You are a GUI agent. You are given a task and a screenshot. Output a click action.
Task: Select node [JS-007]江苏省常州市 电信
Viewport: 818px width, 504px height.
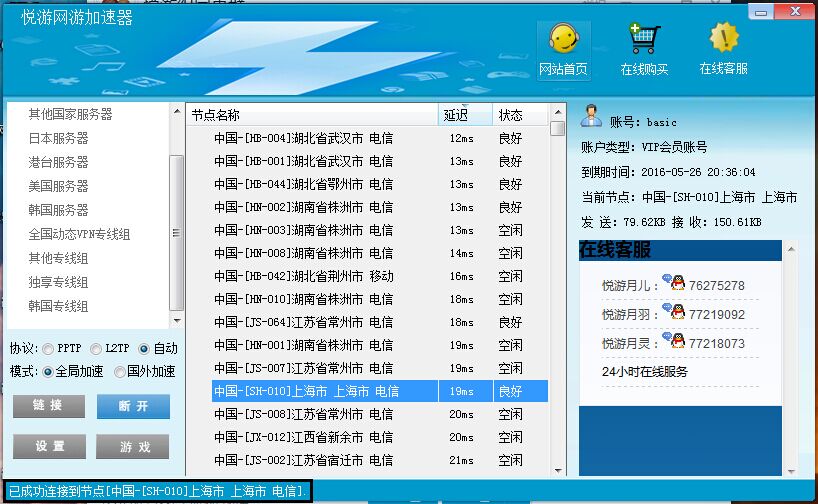[304, 368]
